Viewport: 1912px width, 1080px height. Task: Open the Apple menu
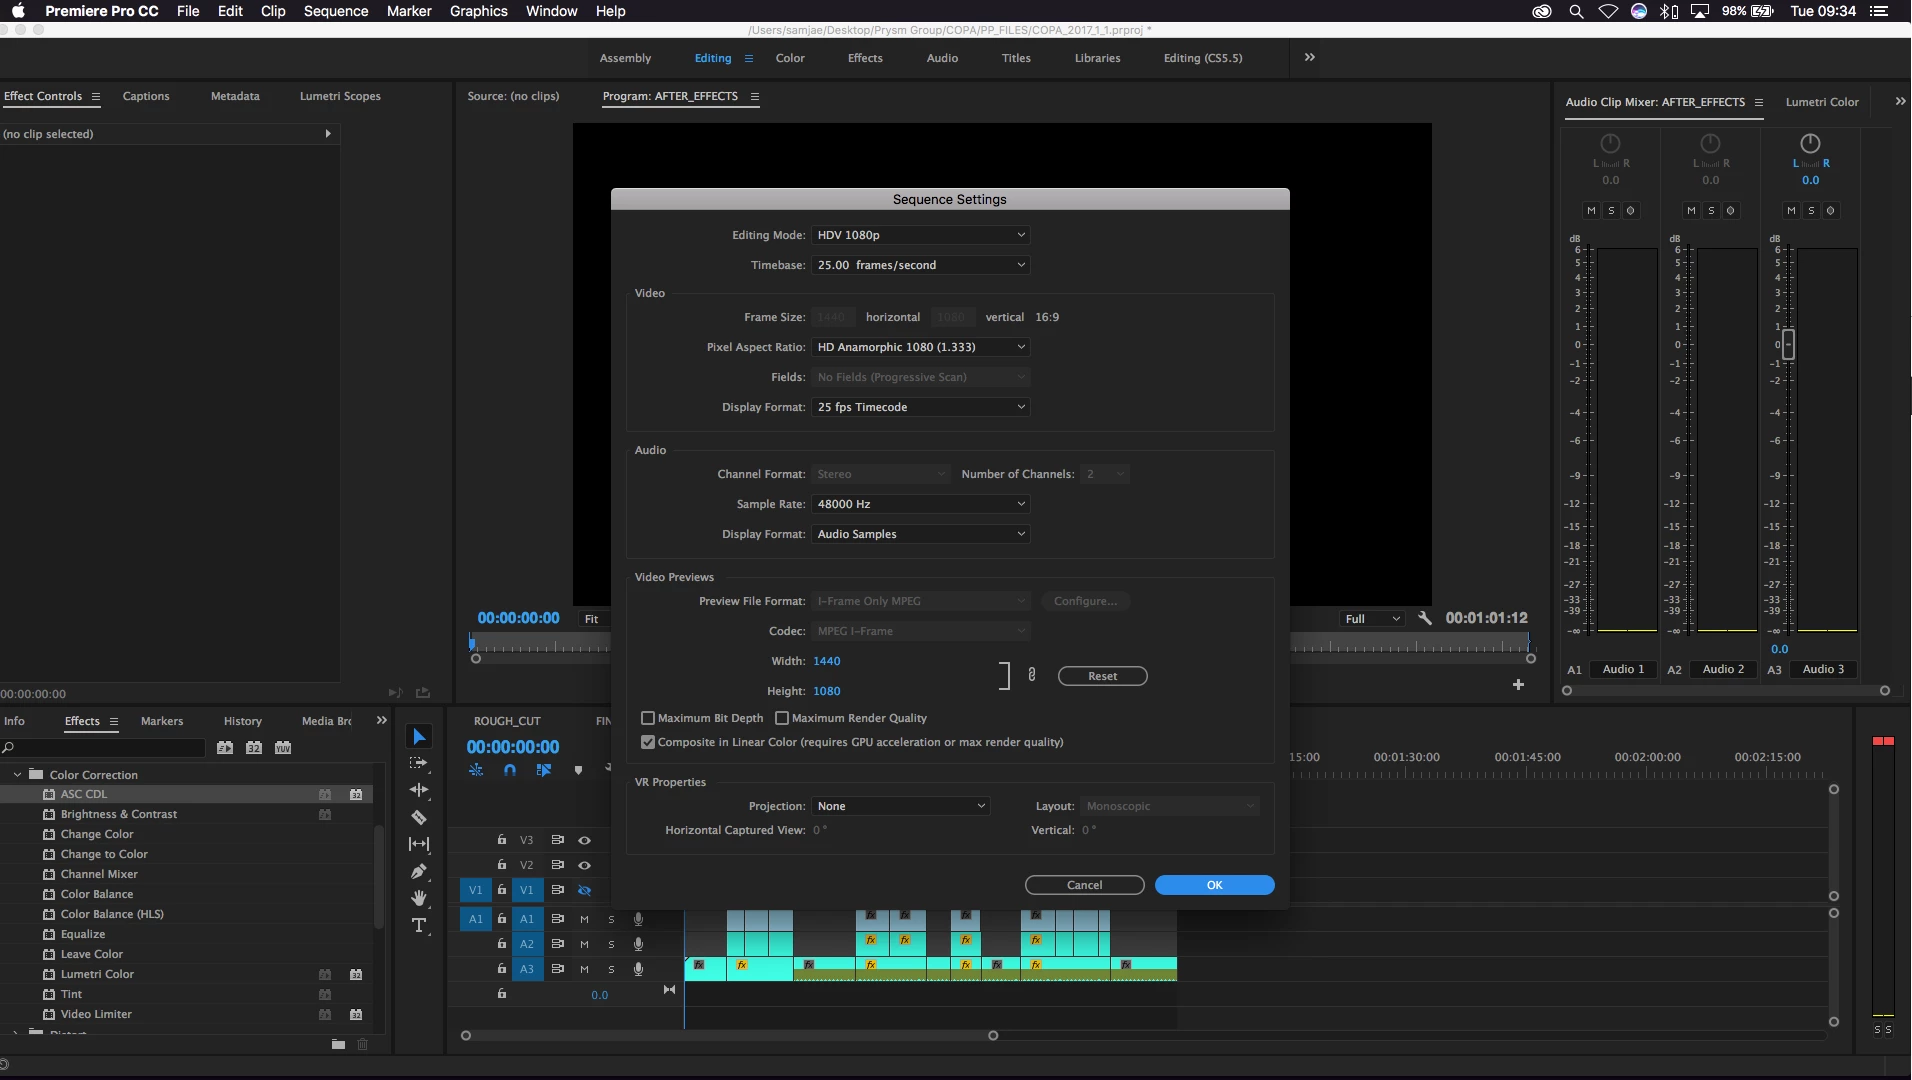[x=18, y=11]
